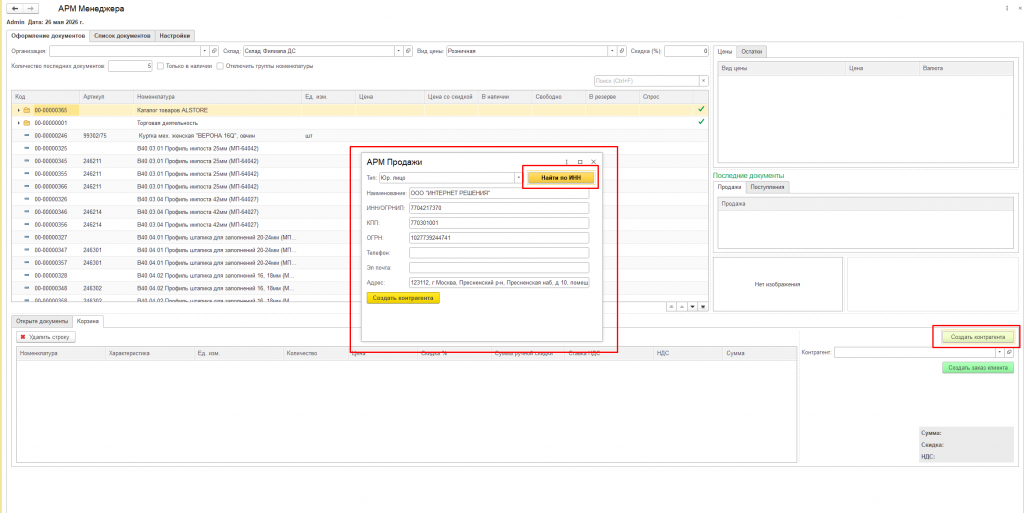This screenshot has height=513, width=1024.
Task: Open the Настройки tab
Action: (x=175, y=36)
